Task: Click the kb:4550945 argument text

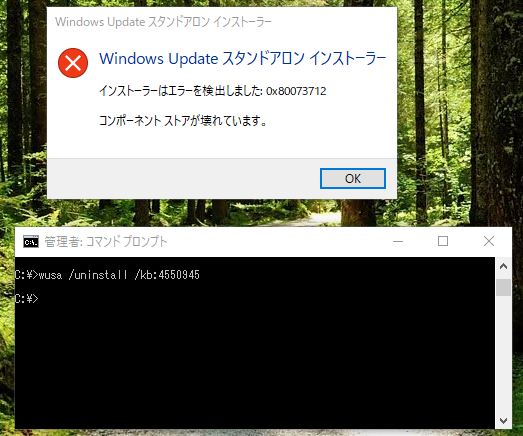Action: point(170,275)
